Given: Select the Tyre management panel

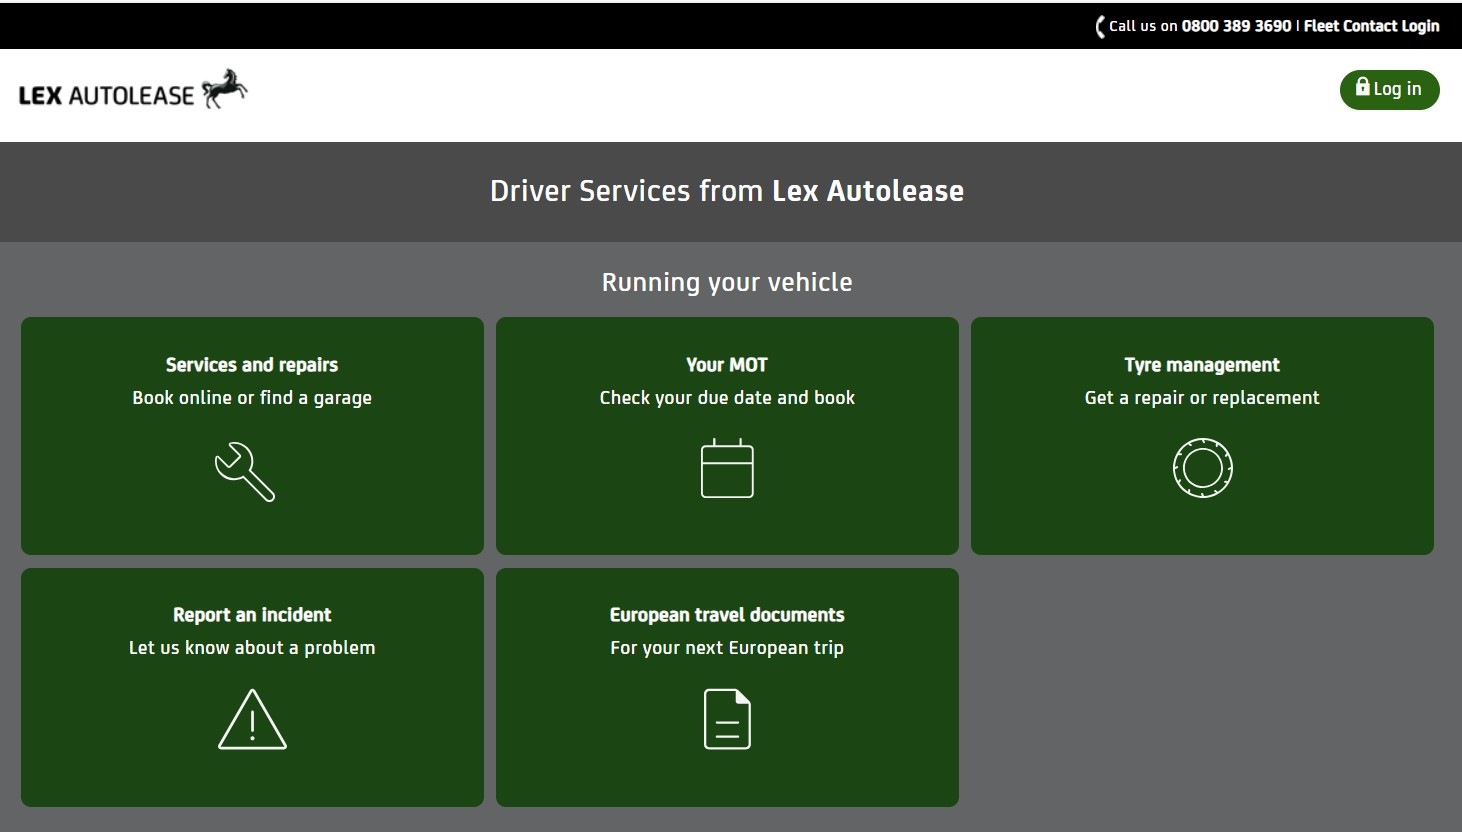Looking at the screenshot, I should 1203,435.
